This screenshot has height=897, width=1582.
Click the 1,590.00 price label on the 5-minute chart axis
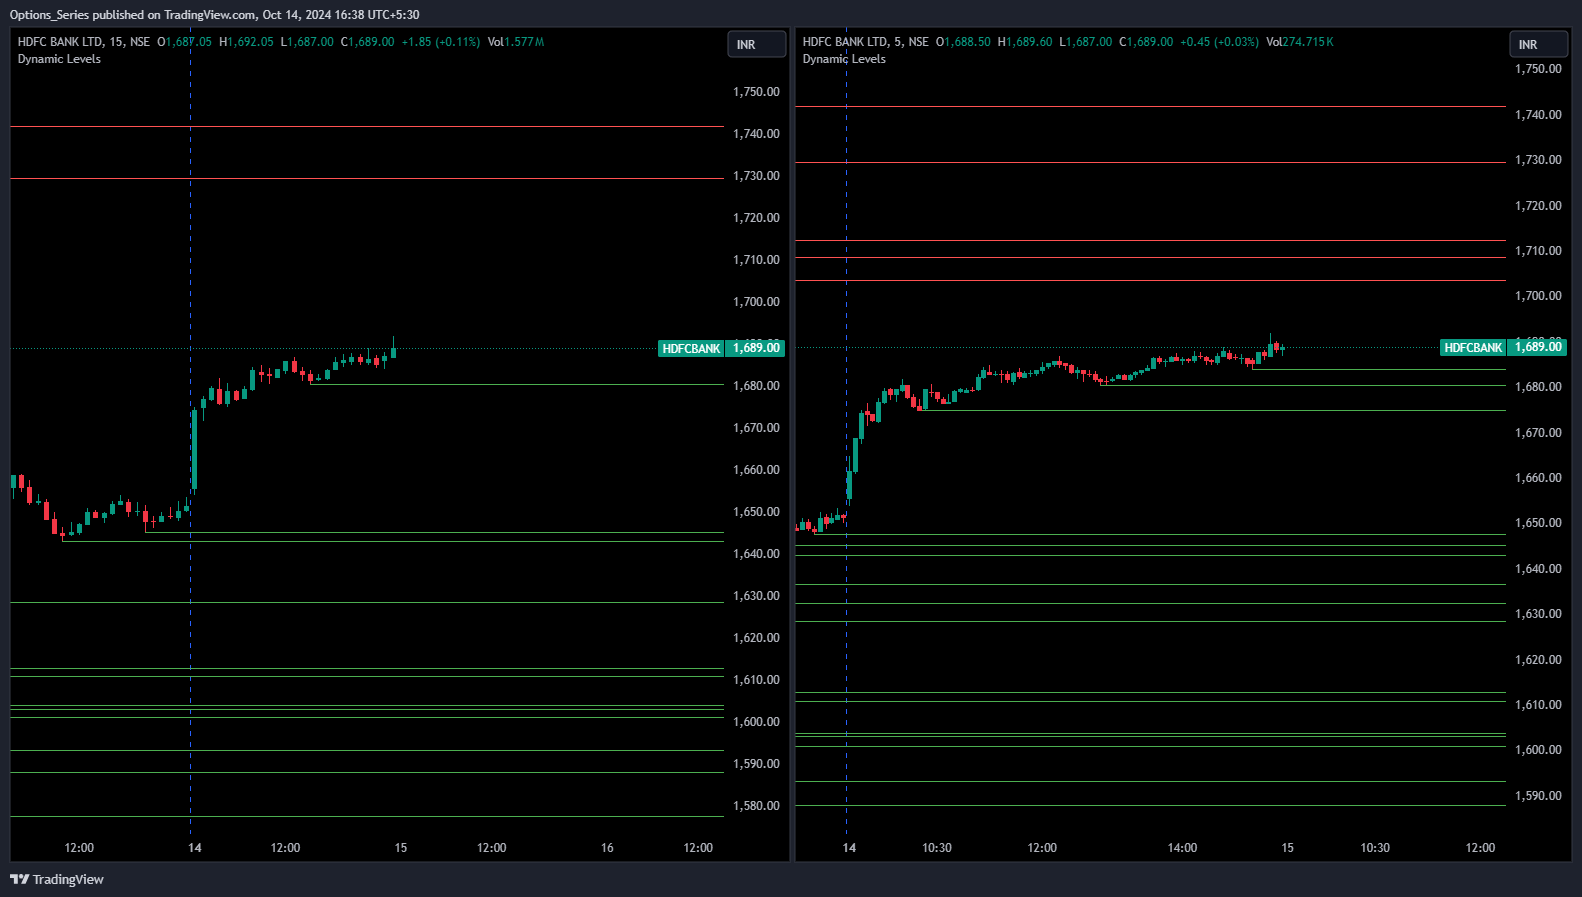coord(1538,796)
